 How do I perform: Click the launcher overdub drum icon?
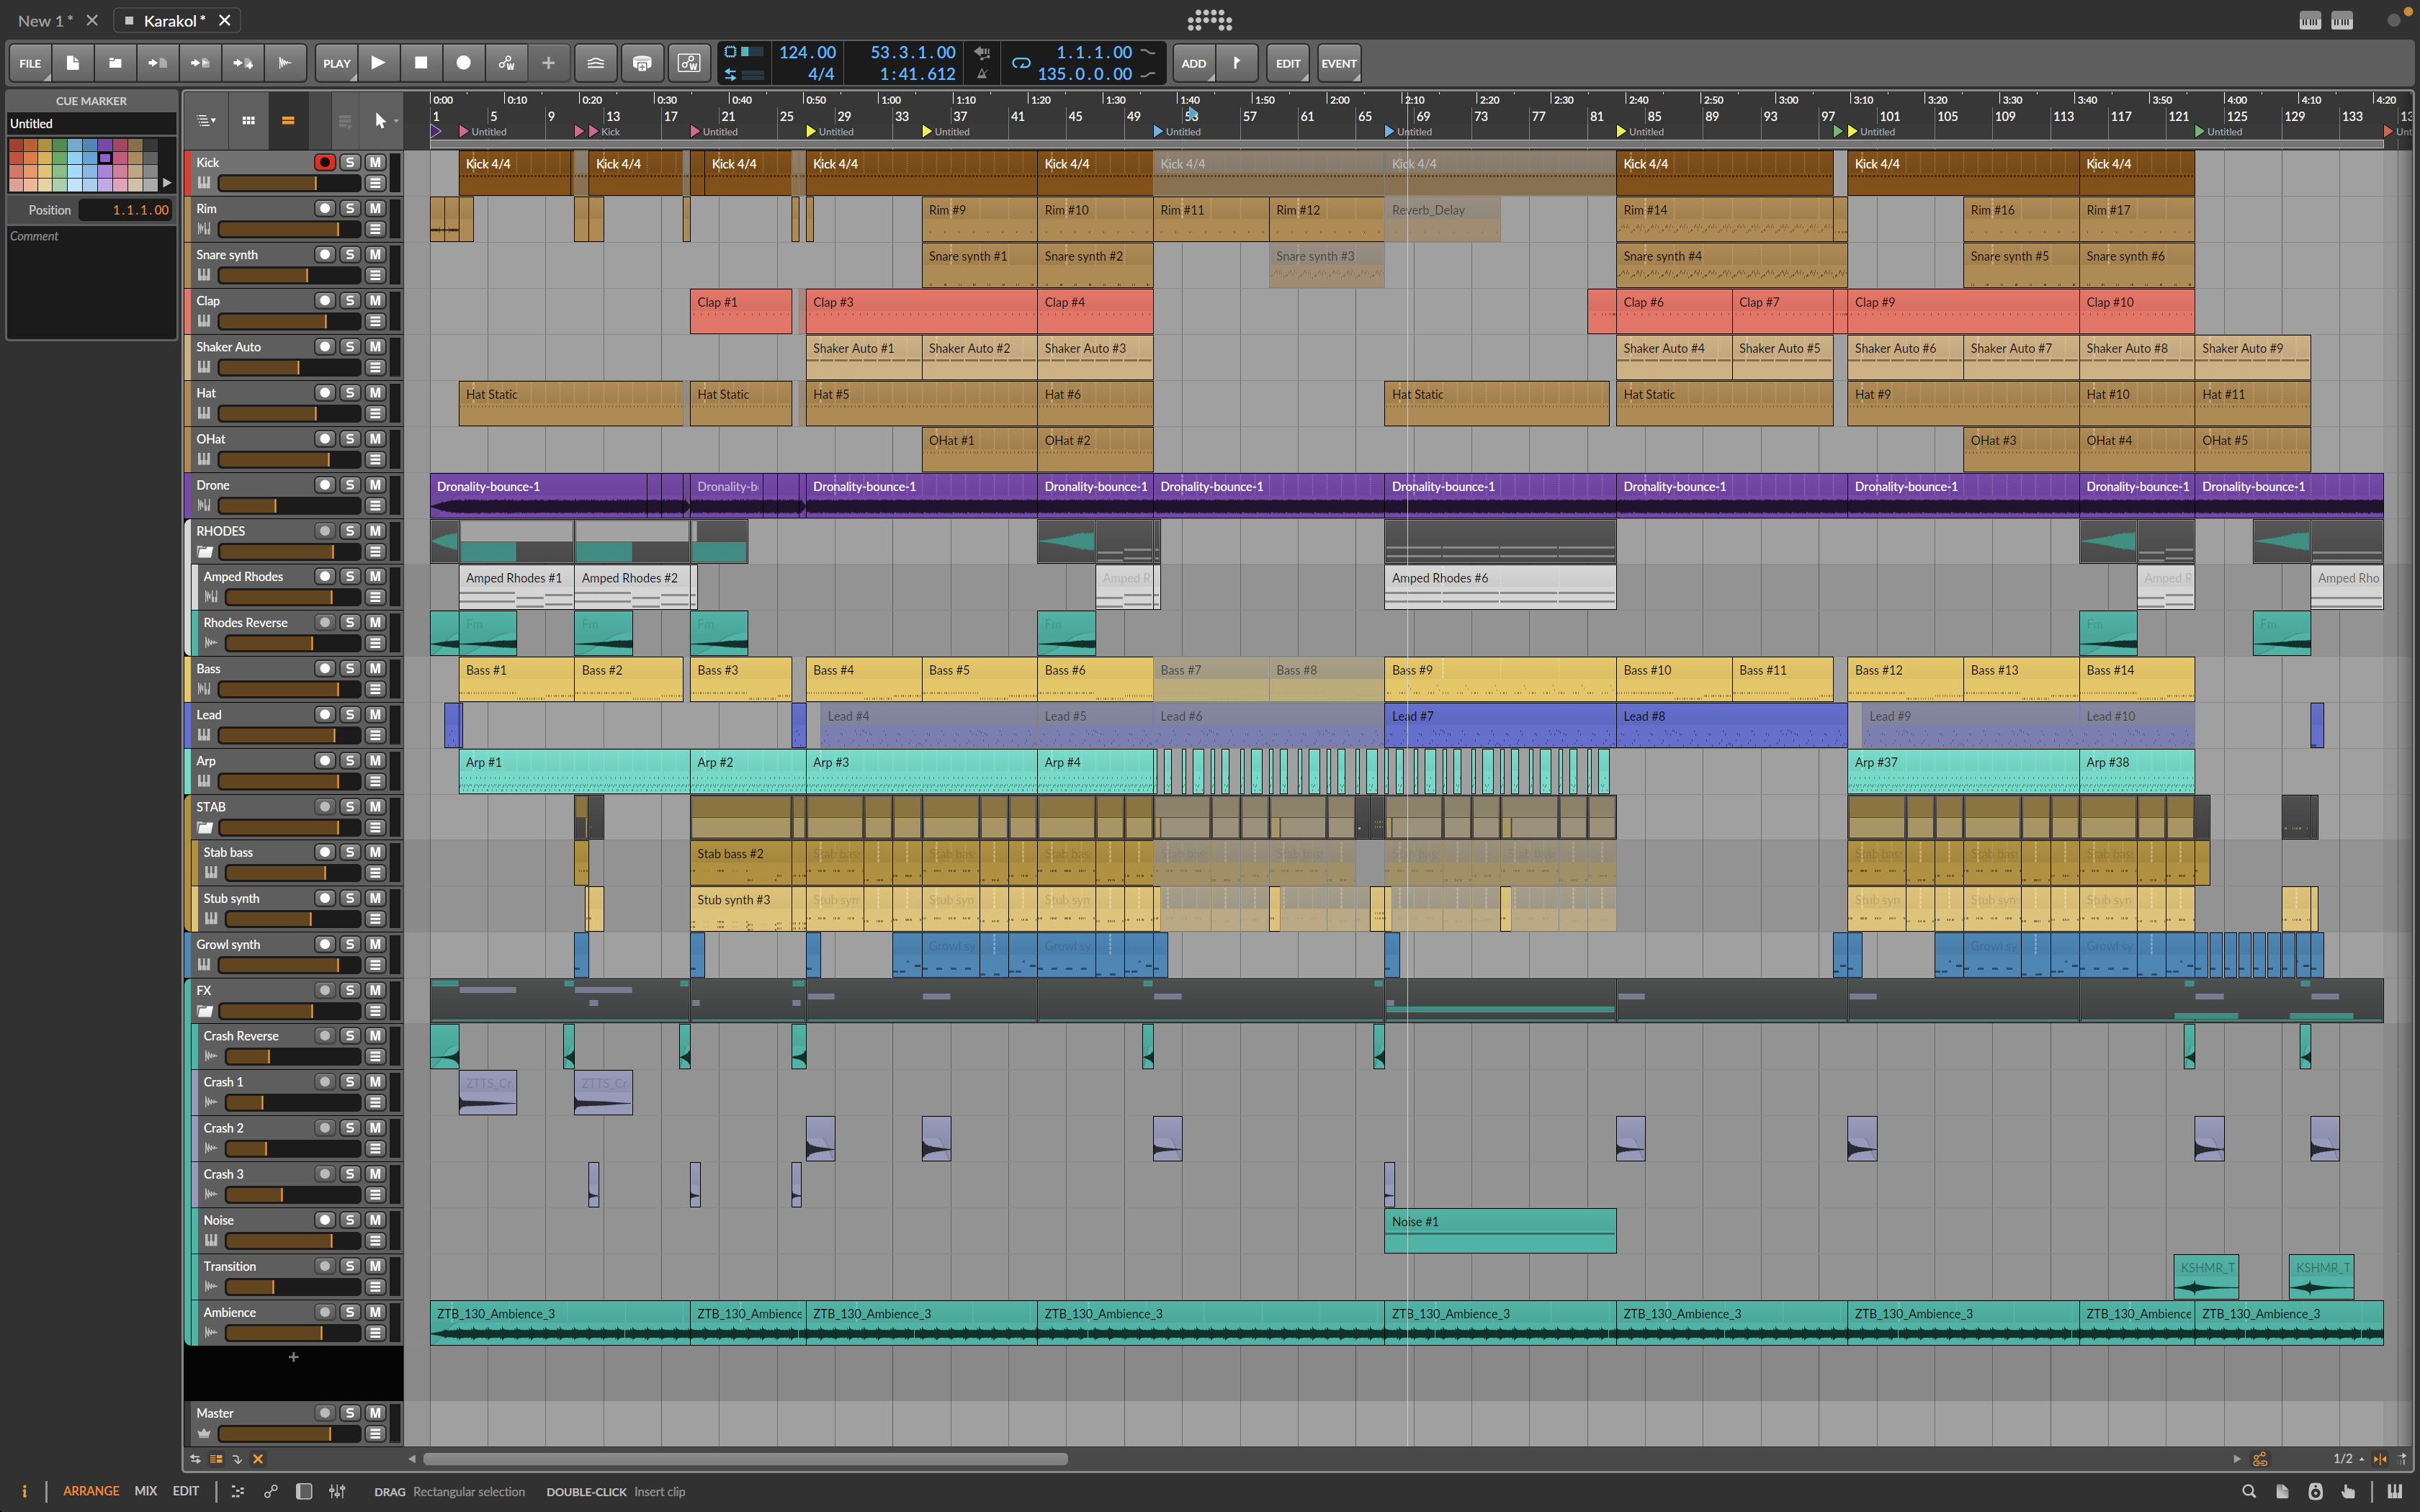point(642,63)
